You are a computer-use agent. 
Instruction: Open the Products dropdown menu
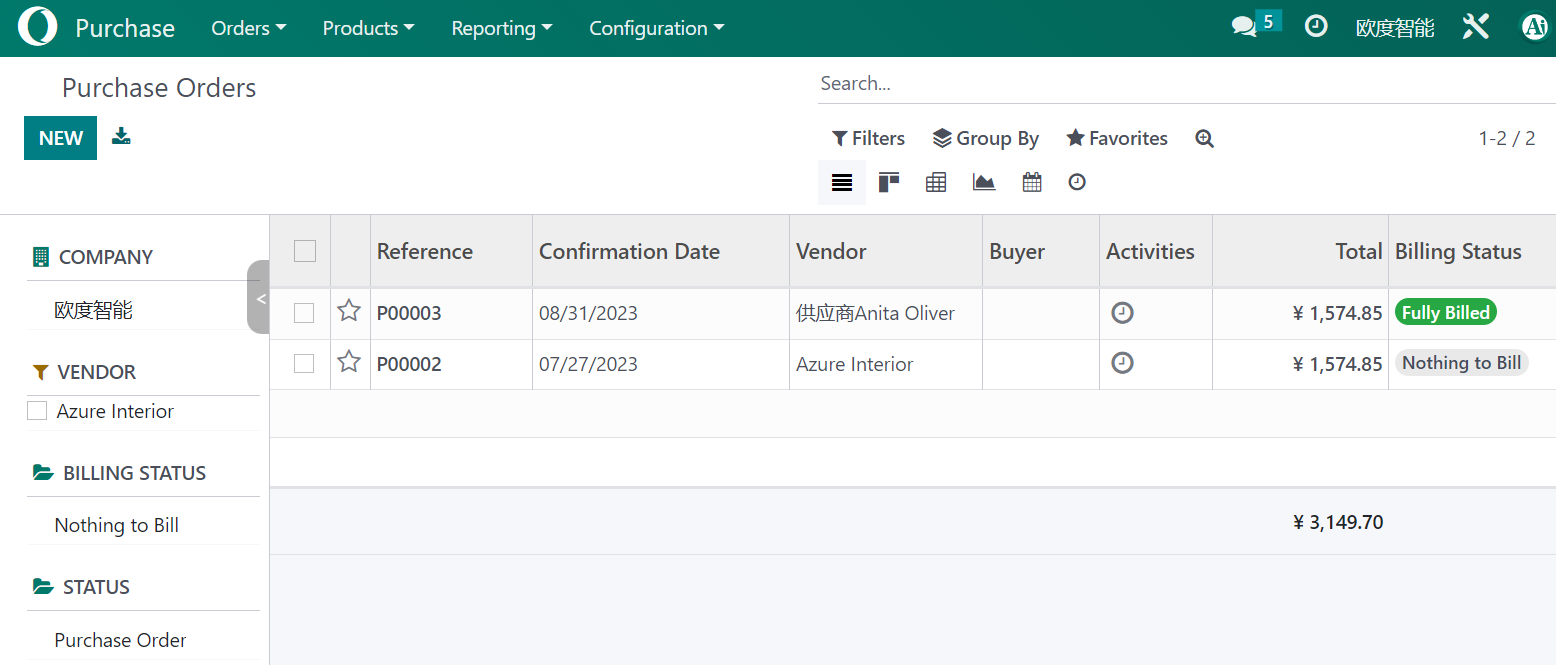click(x=368, y=28)
